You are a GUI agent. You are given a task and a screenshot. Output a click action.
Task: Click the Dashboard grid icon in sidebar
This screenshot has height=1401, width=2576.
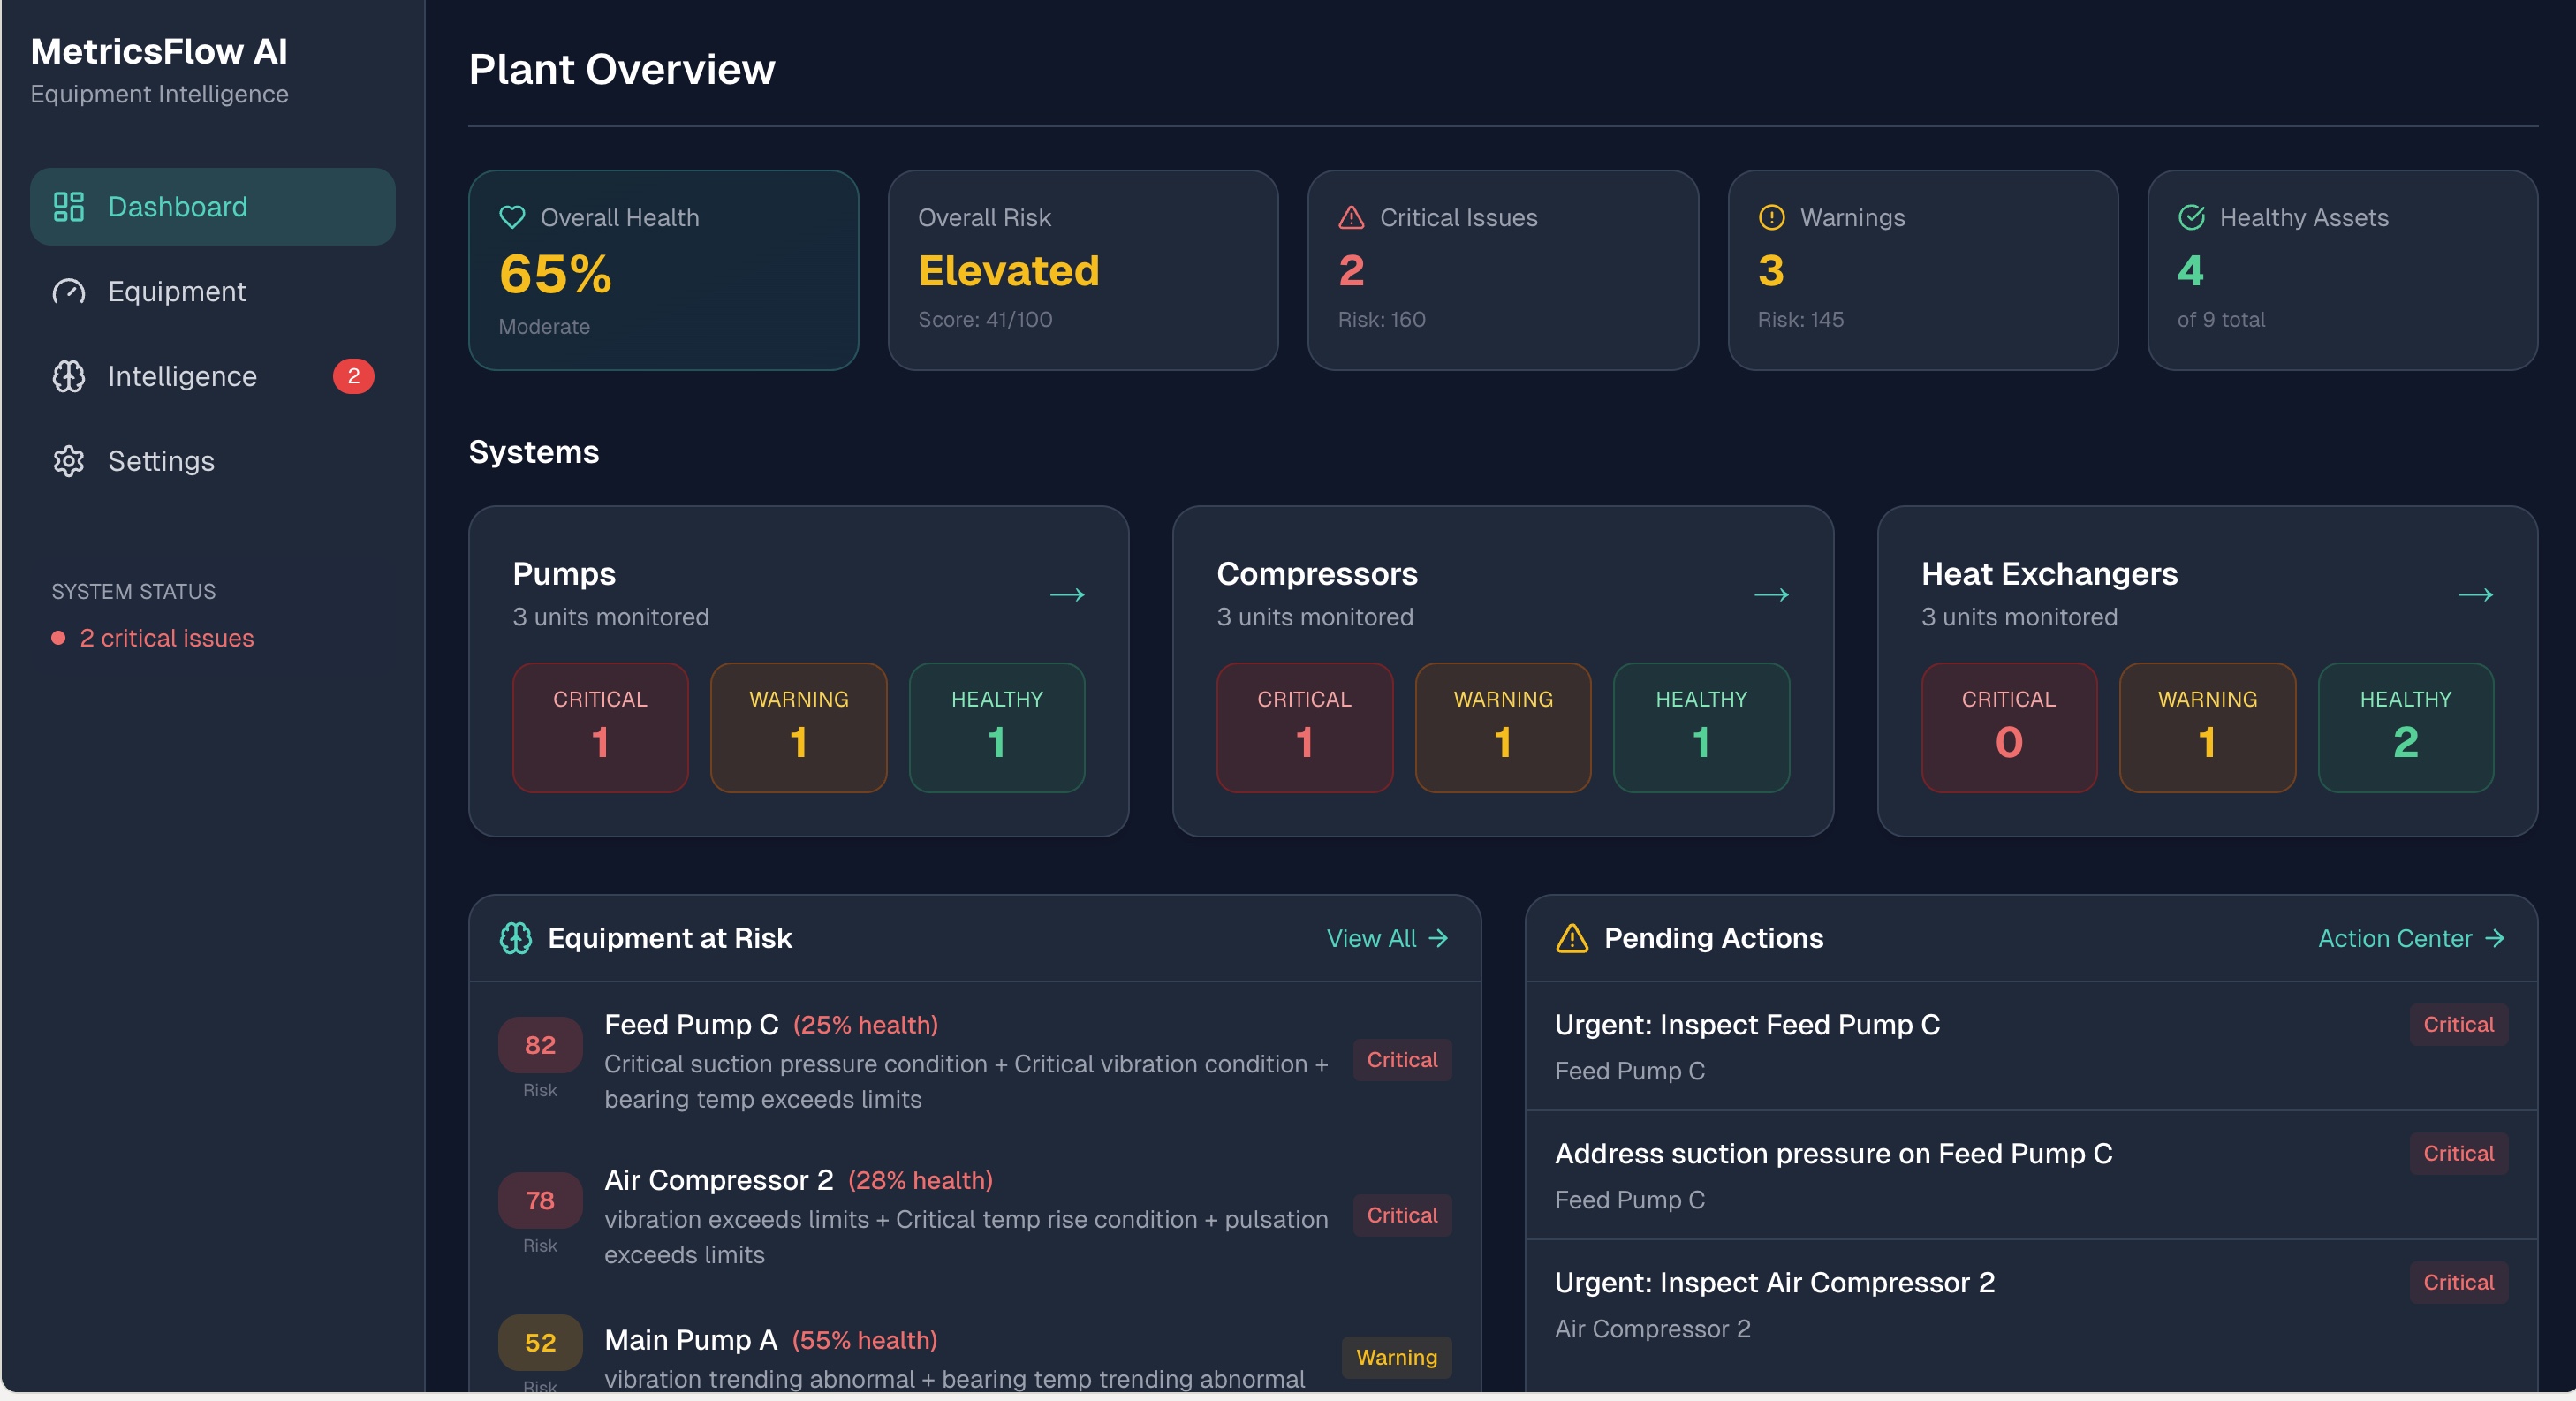[68, 206]
